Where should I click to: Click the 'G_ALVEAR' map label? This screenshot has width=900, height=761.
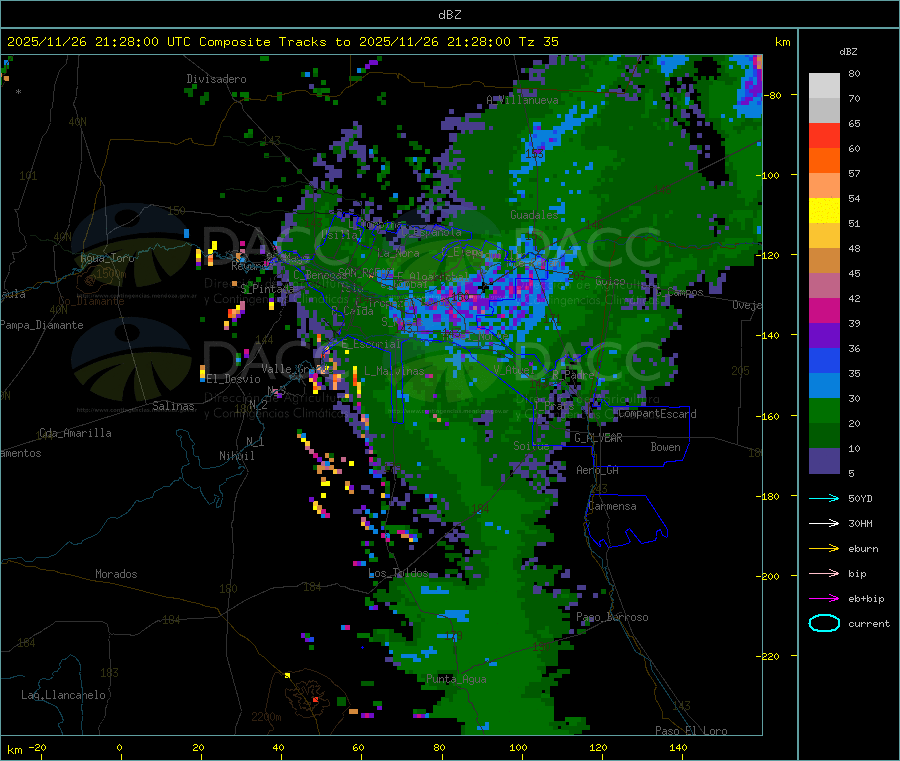click(x=598, y=438)
